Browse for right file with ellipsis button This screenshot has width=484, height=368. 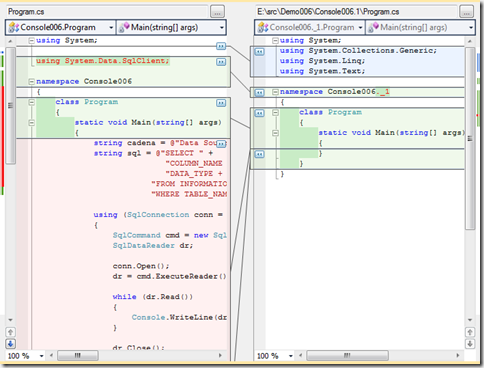466,12
